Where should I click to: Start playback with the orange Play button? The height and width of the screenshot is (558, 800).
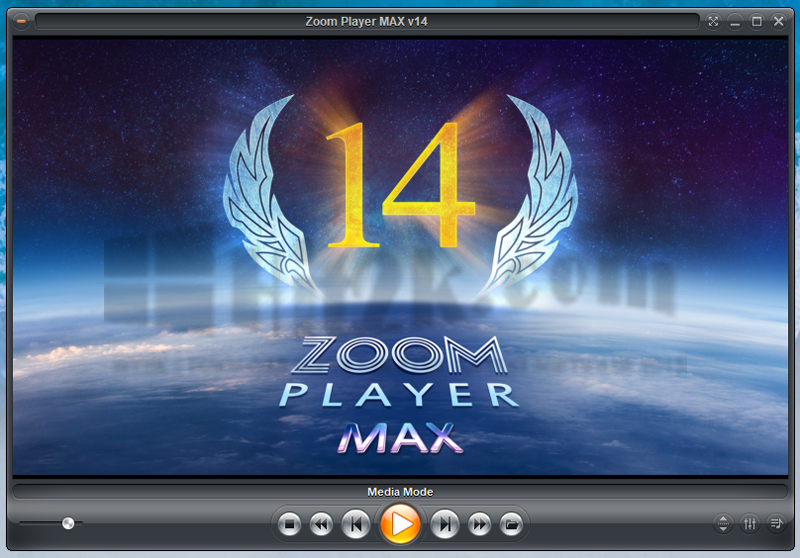(401, 523)
